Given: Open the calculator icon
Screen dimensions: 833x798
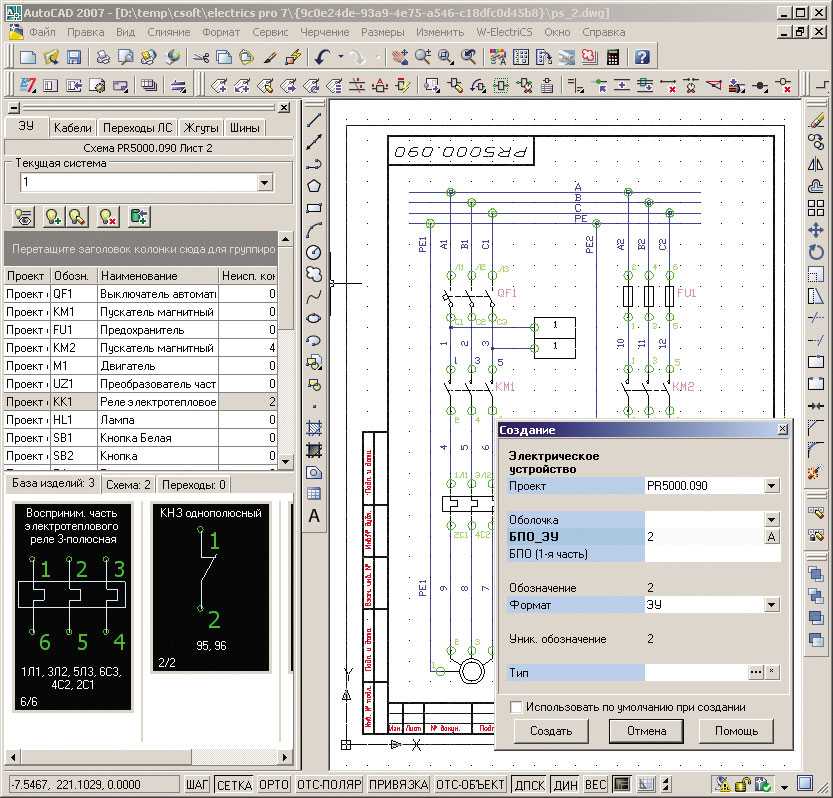Looking at the screenshot, I should tap(613, 57).
